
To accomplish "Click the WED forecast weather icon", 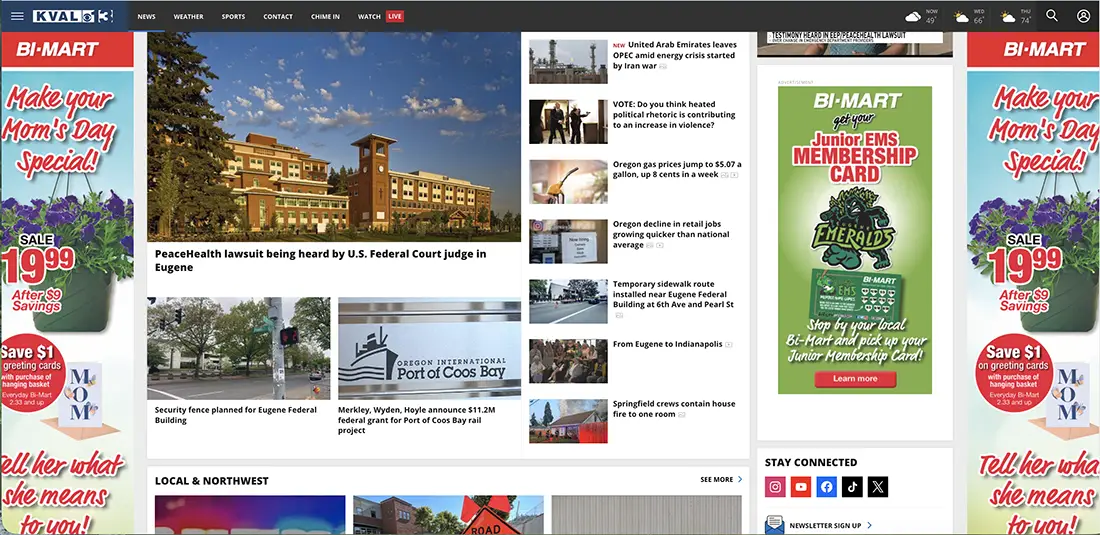I will click(x=961, y=16).
